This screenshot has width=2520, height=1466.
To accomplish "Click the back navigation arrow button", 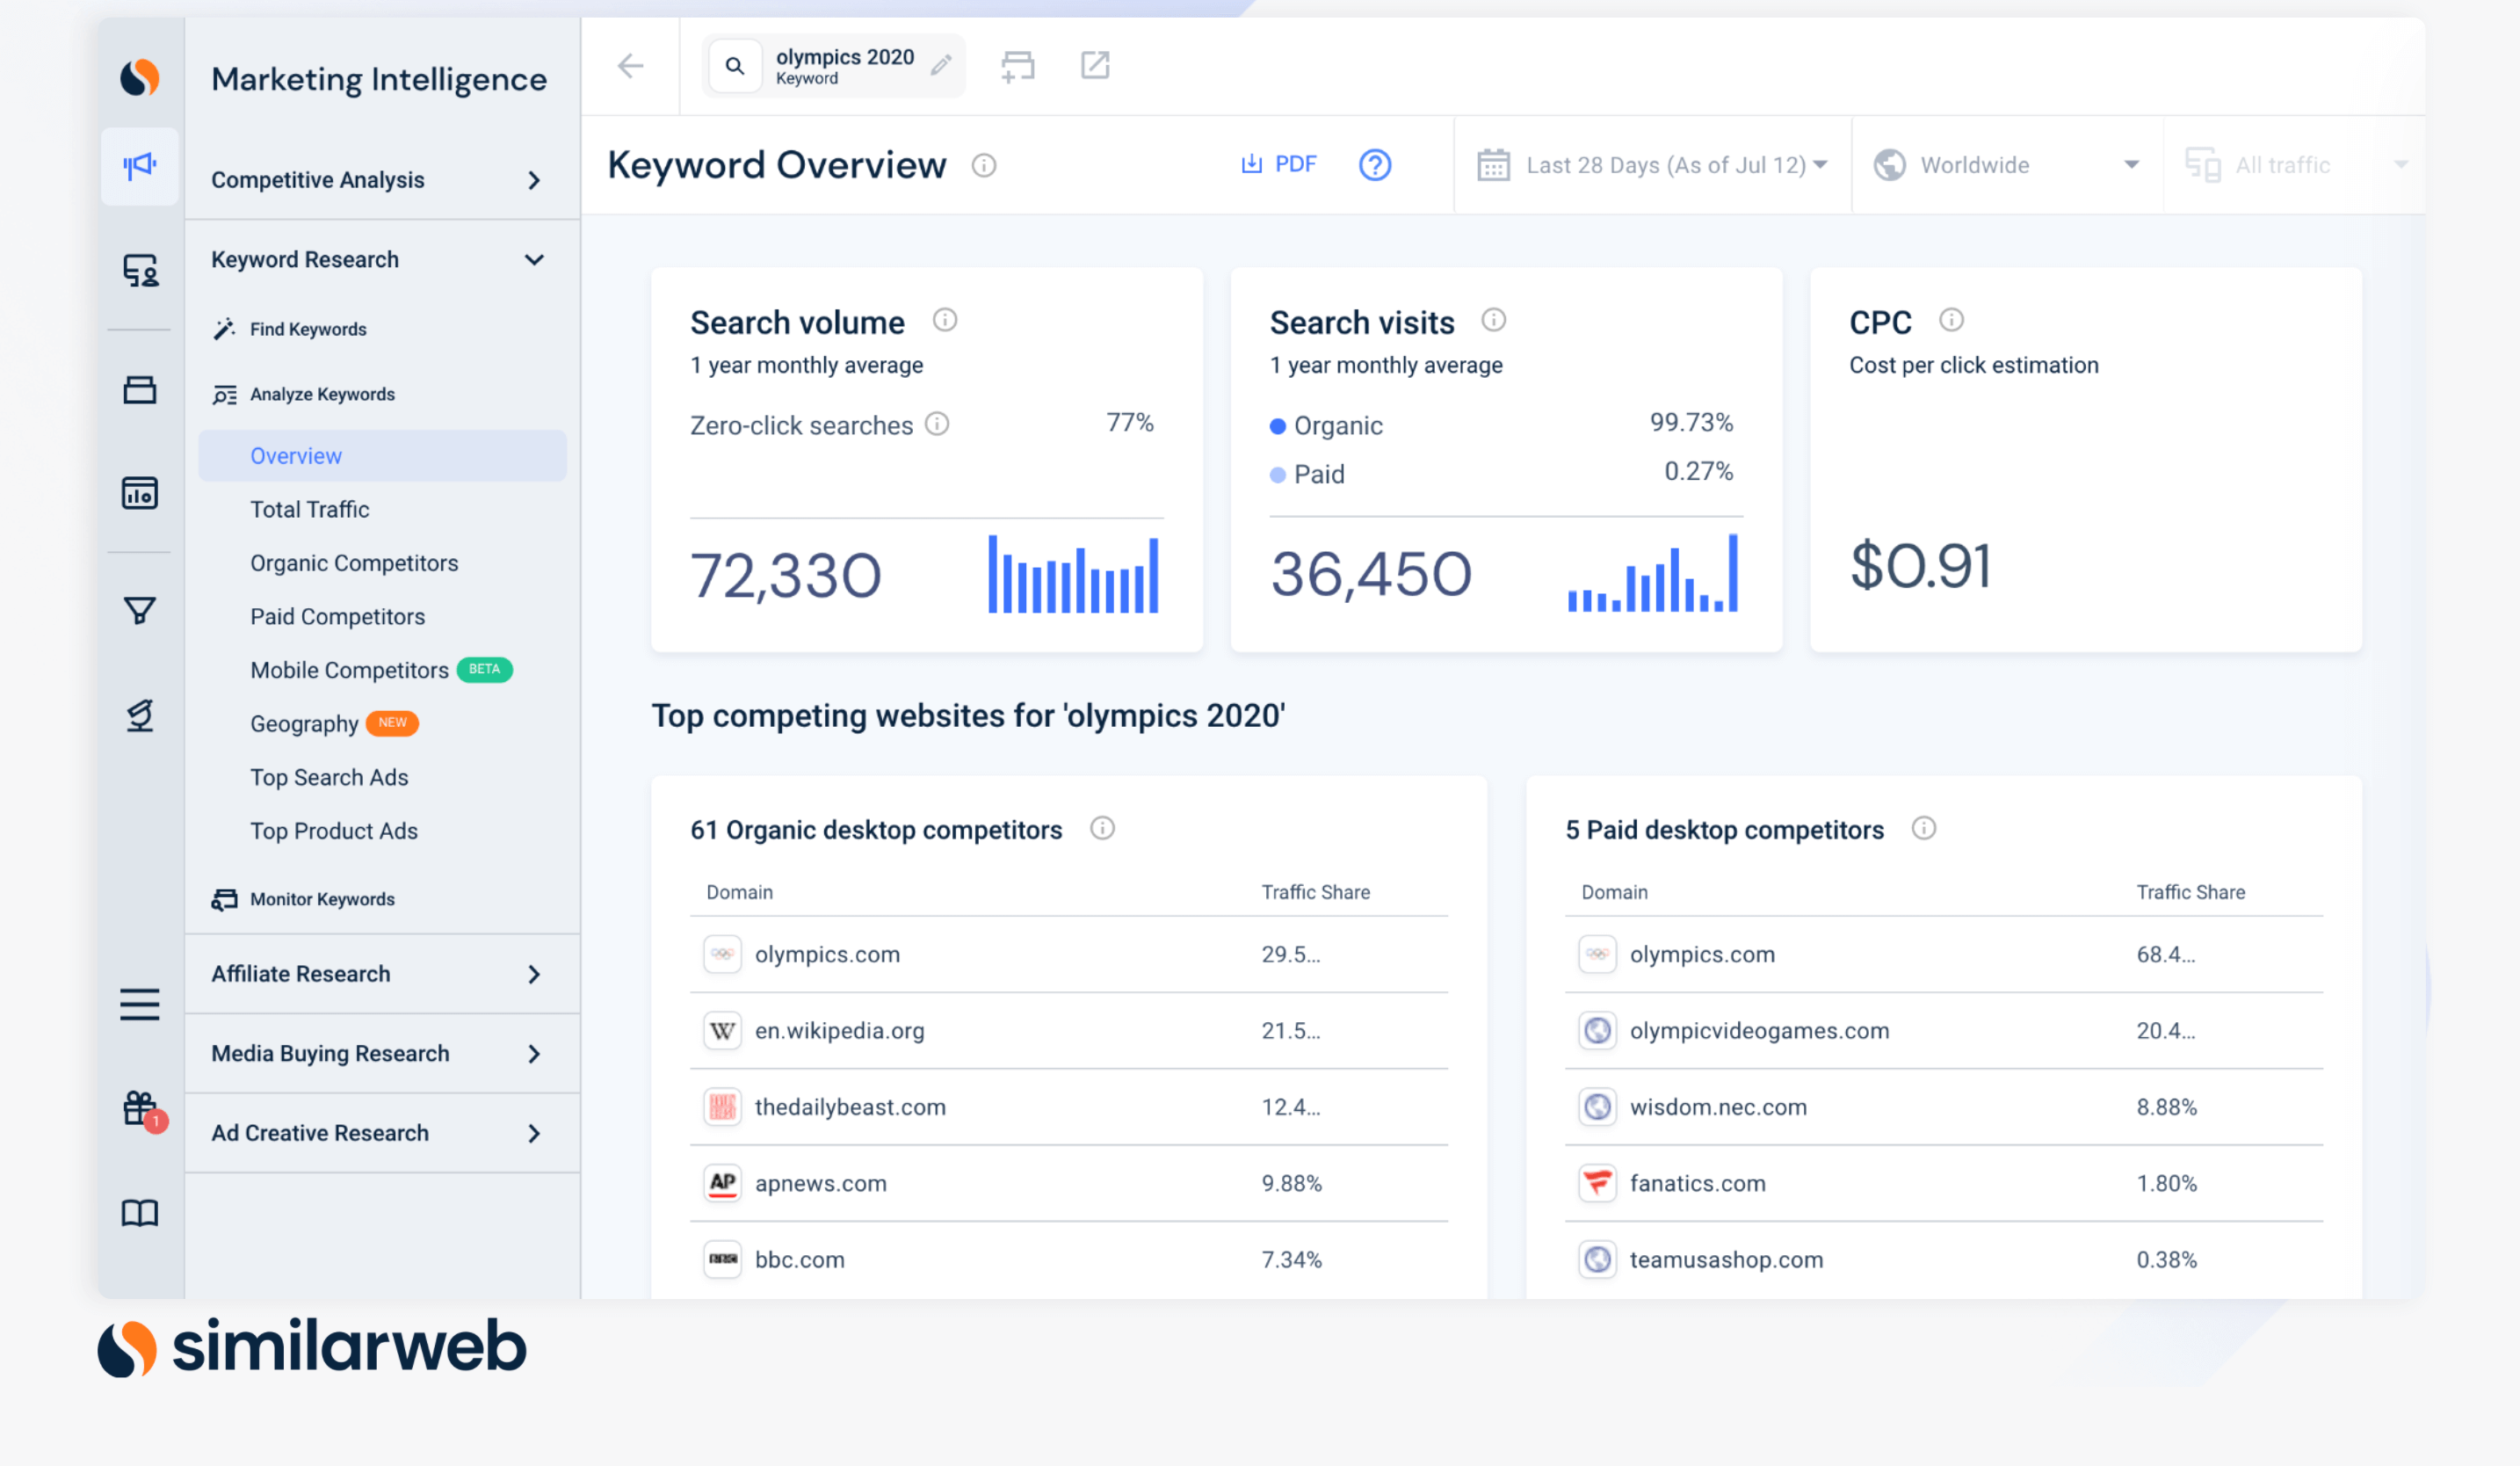I will pyautogui.click(x=631, y=64).
